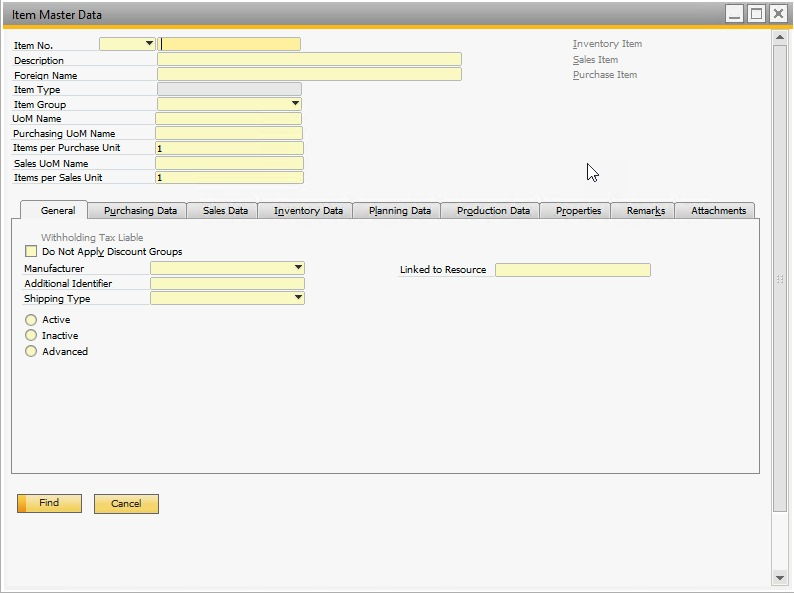Click the Foreign Name field
This screenshot has width=794, height=593.
tap(309, 74)
